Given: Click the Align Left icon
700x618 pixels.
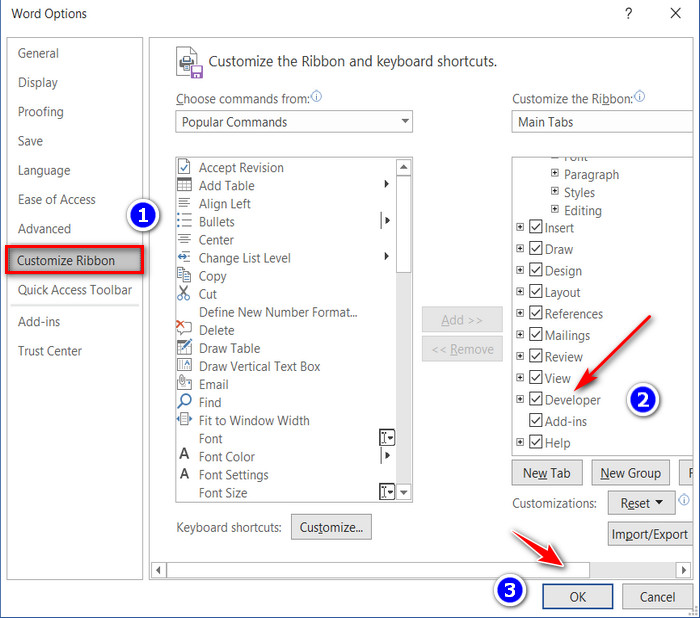Looking at the screenshot, I should 184,203.
